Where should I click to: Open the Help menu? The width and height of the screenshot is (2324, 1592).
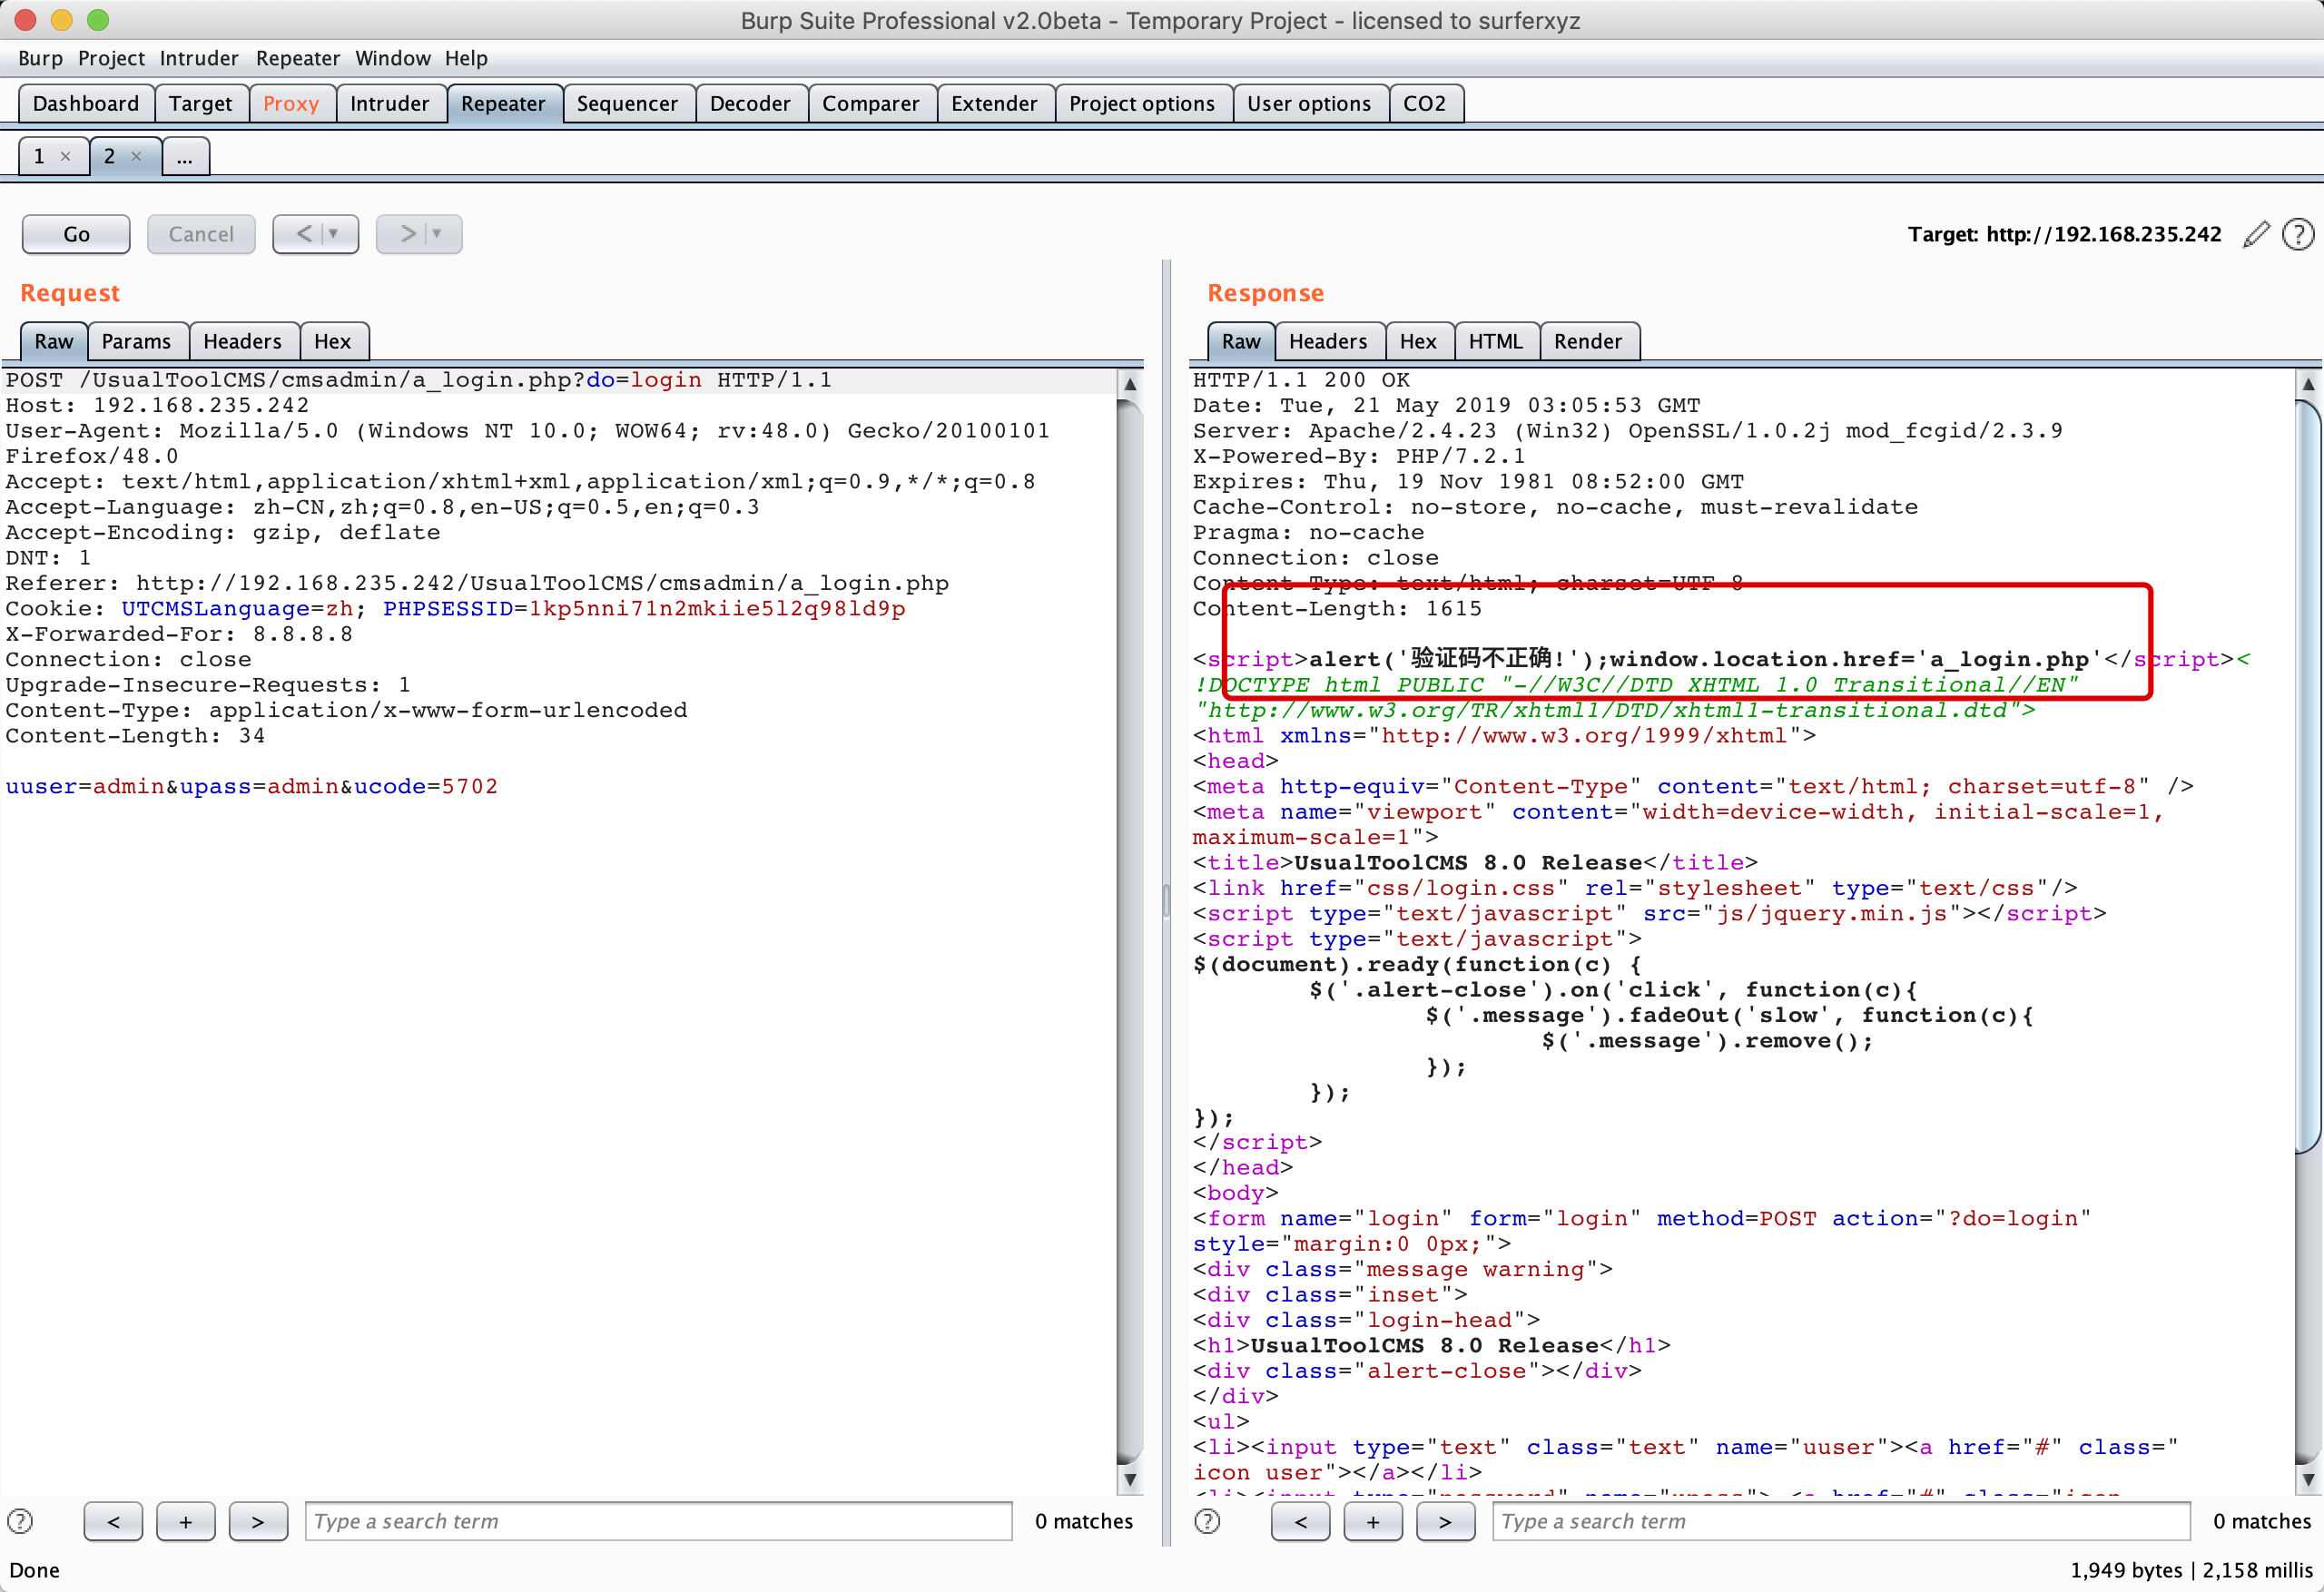(466, 58)
